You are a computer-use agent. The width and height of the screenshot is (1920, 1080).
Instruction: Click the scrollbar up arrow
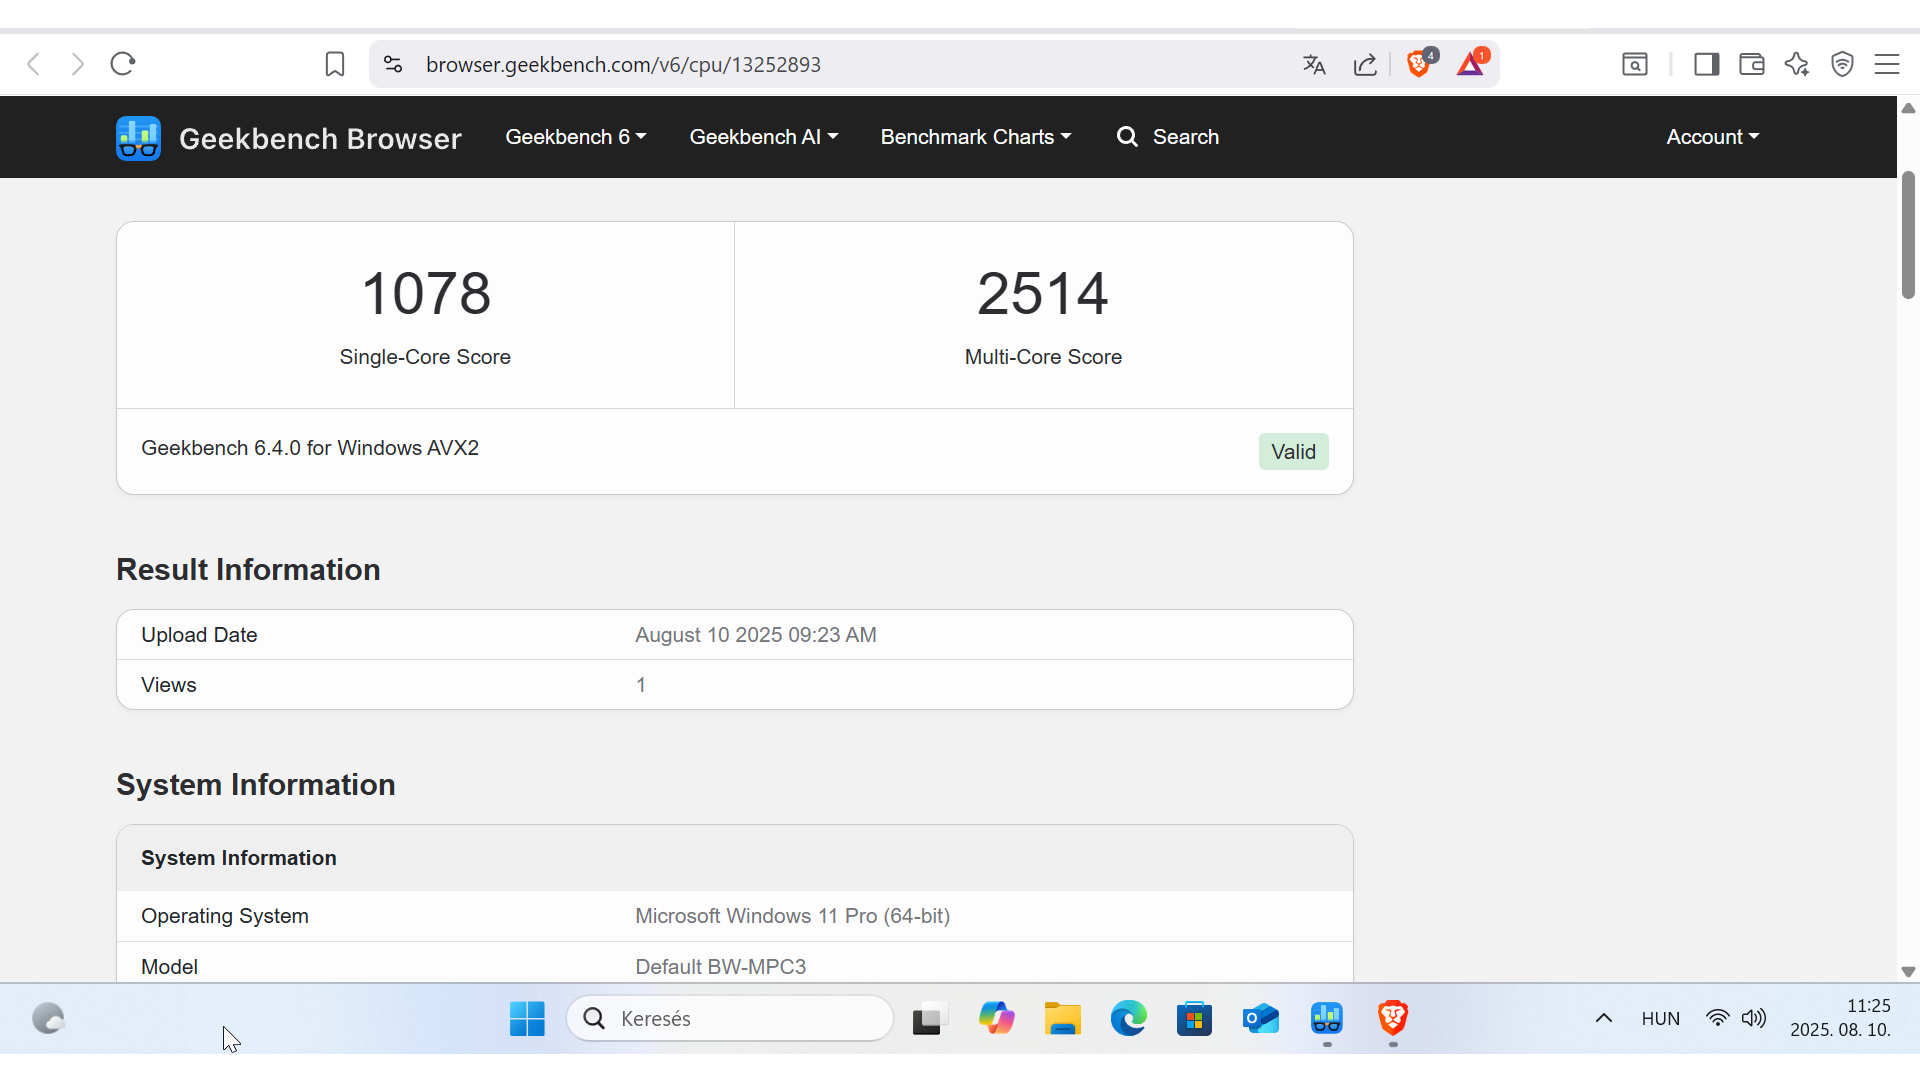click(1908, 108)
